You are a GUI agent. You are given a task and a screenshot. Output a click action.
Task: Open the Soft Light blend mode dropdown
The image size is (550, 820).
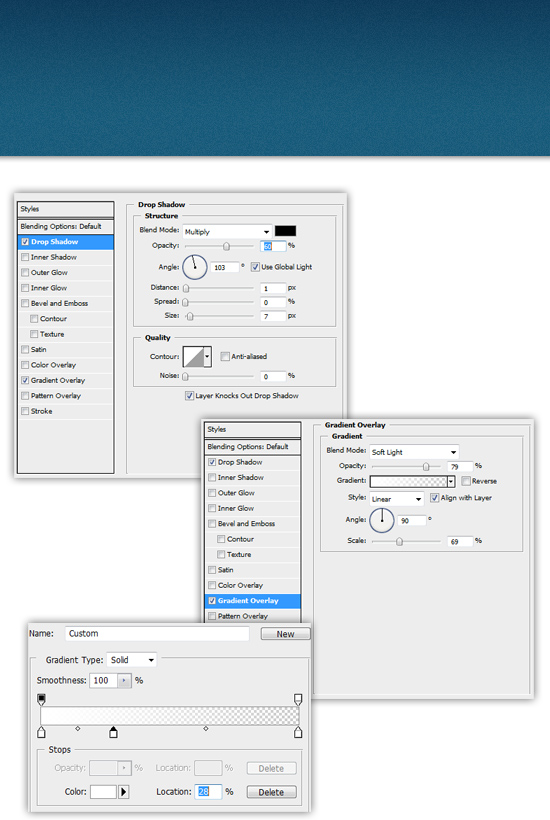[x=414, y=452]
